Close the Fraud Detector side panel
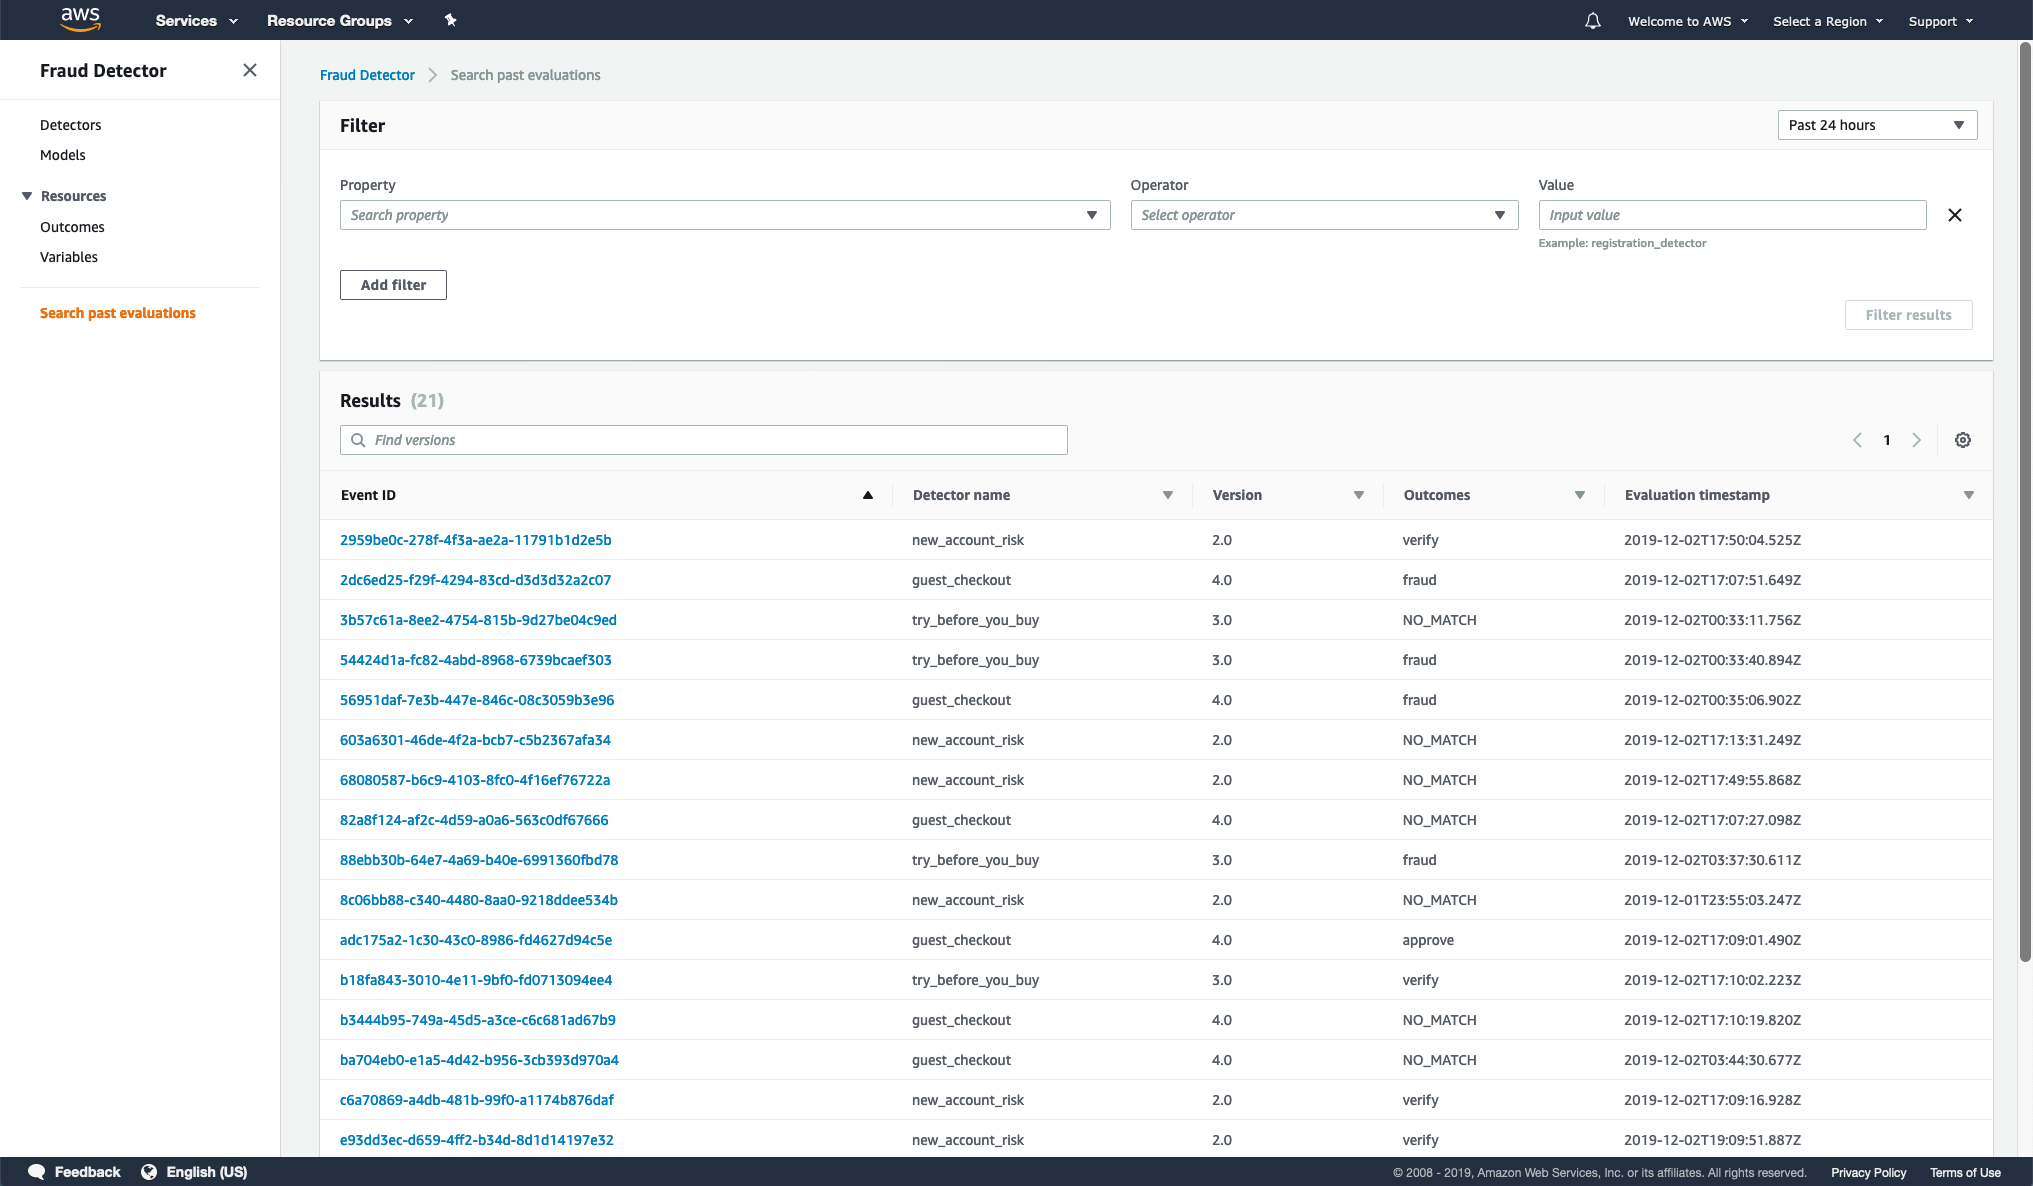 coord(250,70)
